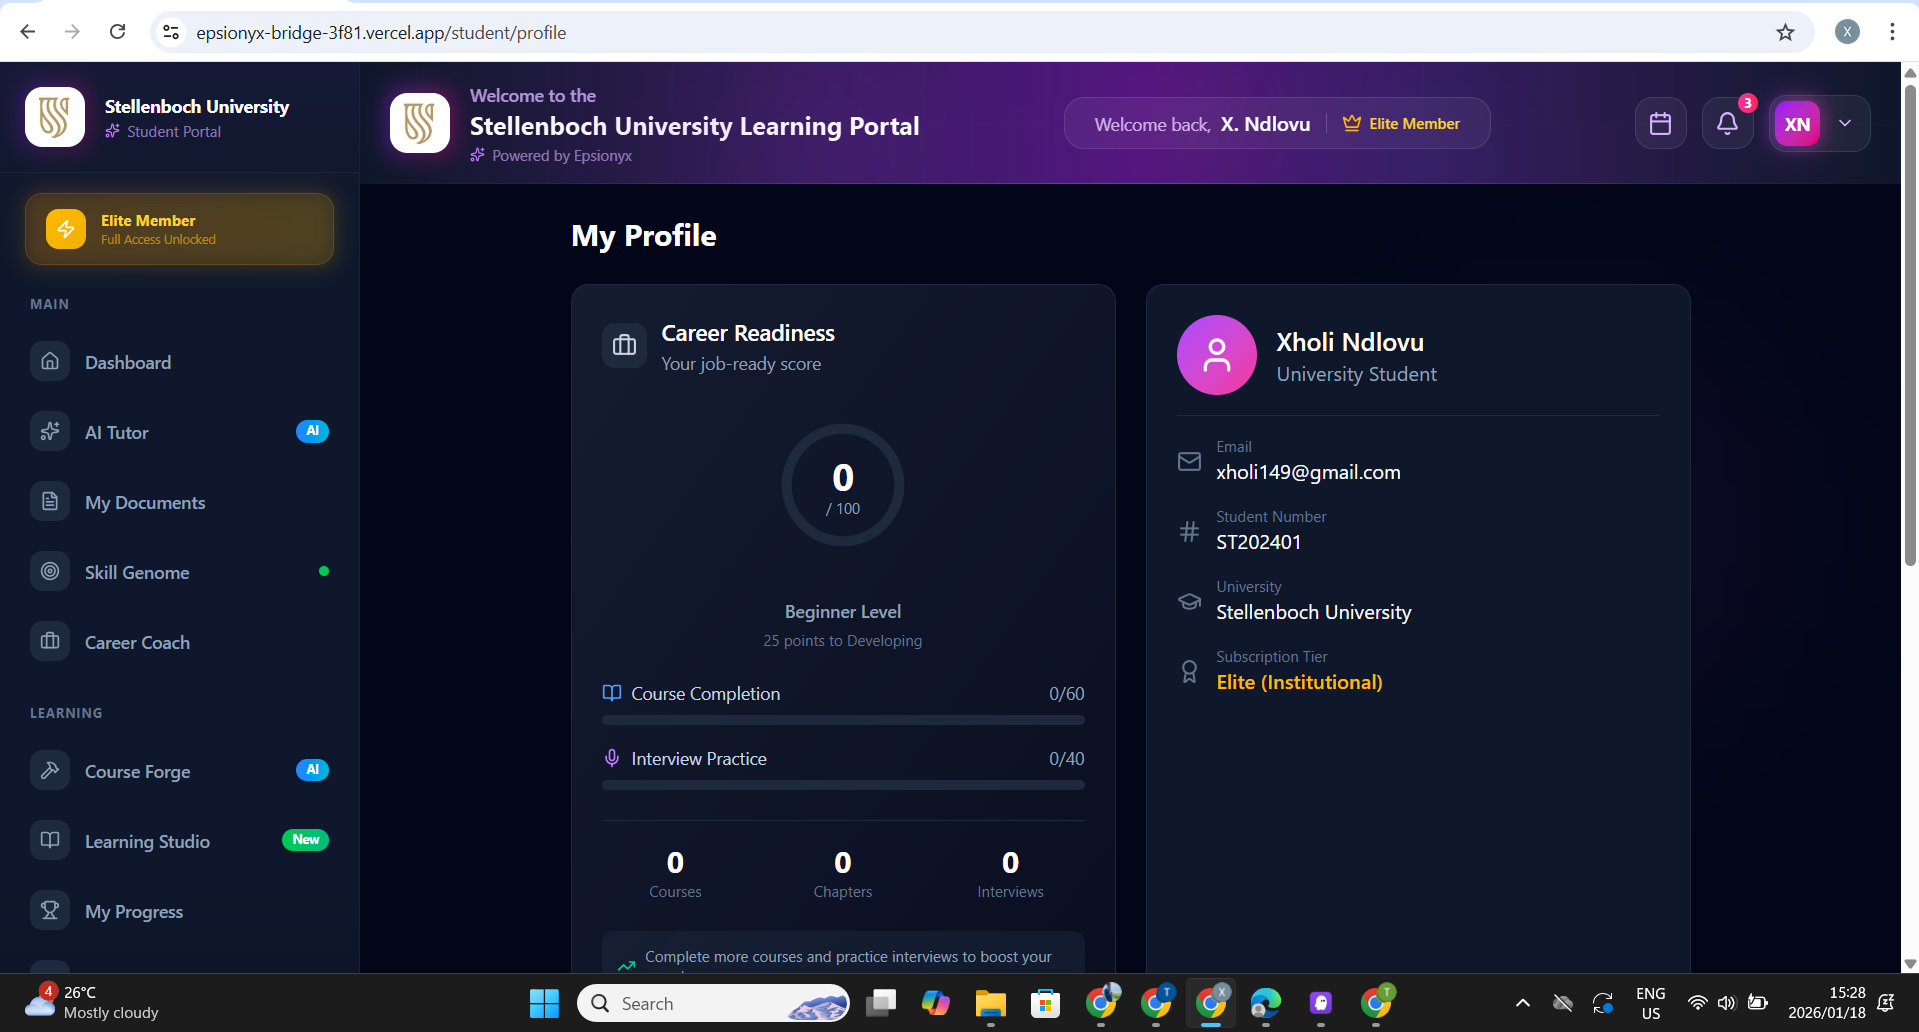
Task: Click the XN avatar badge
Action: click(x=1797, y=124)
